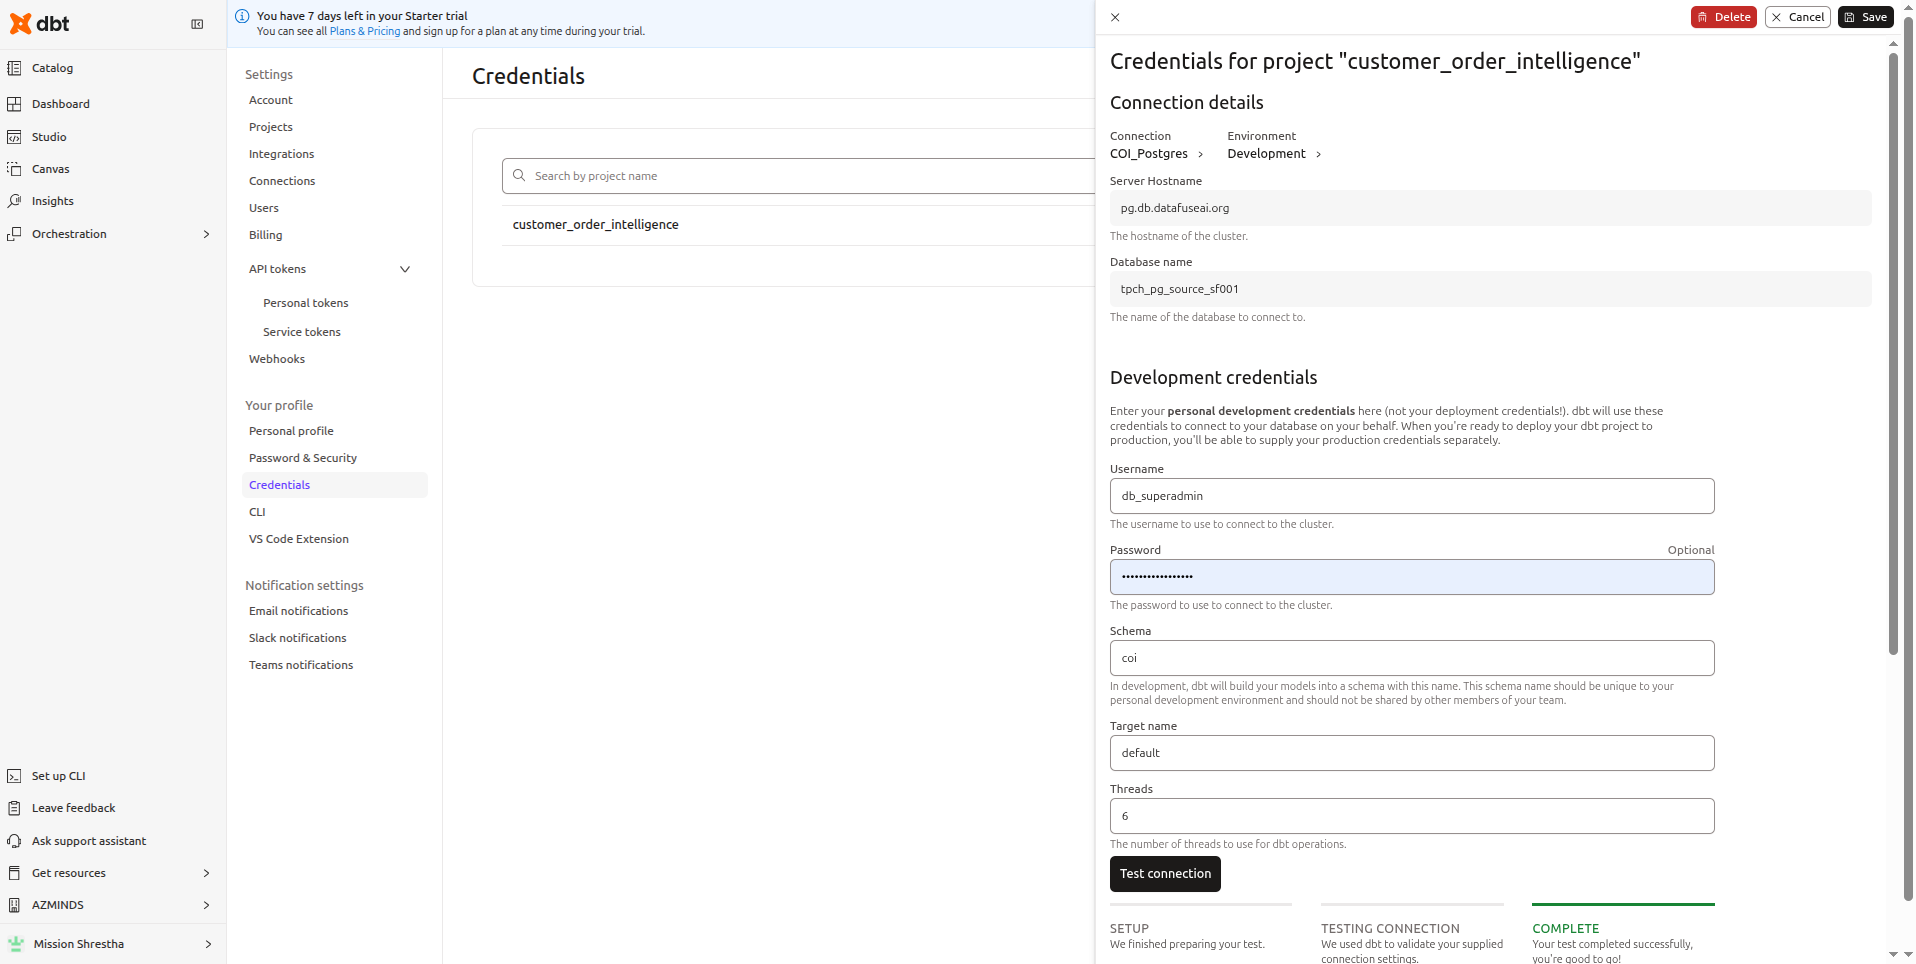Image resolution: width=1916 pixels, height=964 pixels.
Task: Open Slack notifications settings
Action: point(298,638)
